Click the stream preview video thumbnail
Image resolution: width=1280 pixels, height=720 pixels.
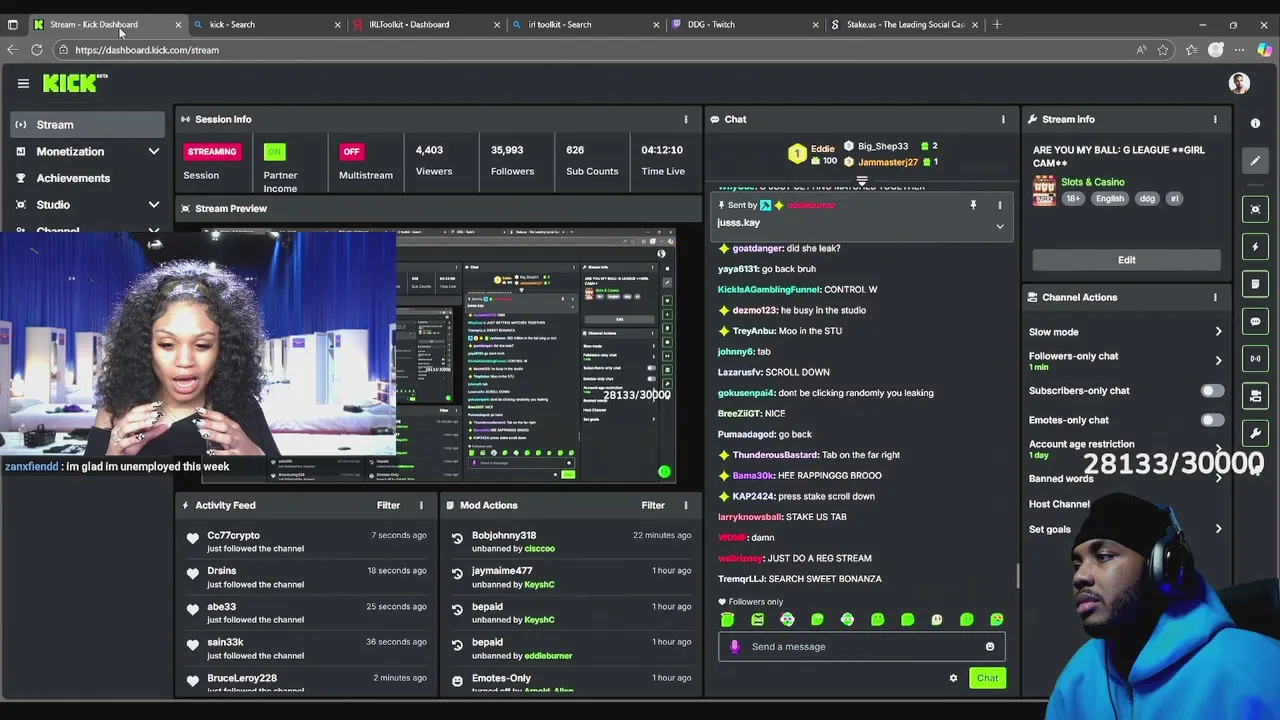click(x=440, y=355)
